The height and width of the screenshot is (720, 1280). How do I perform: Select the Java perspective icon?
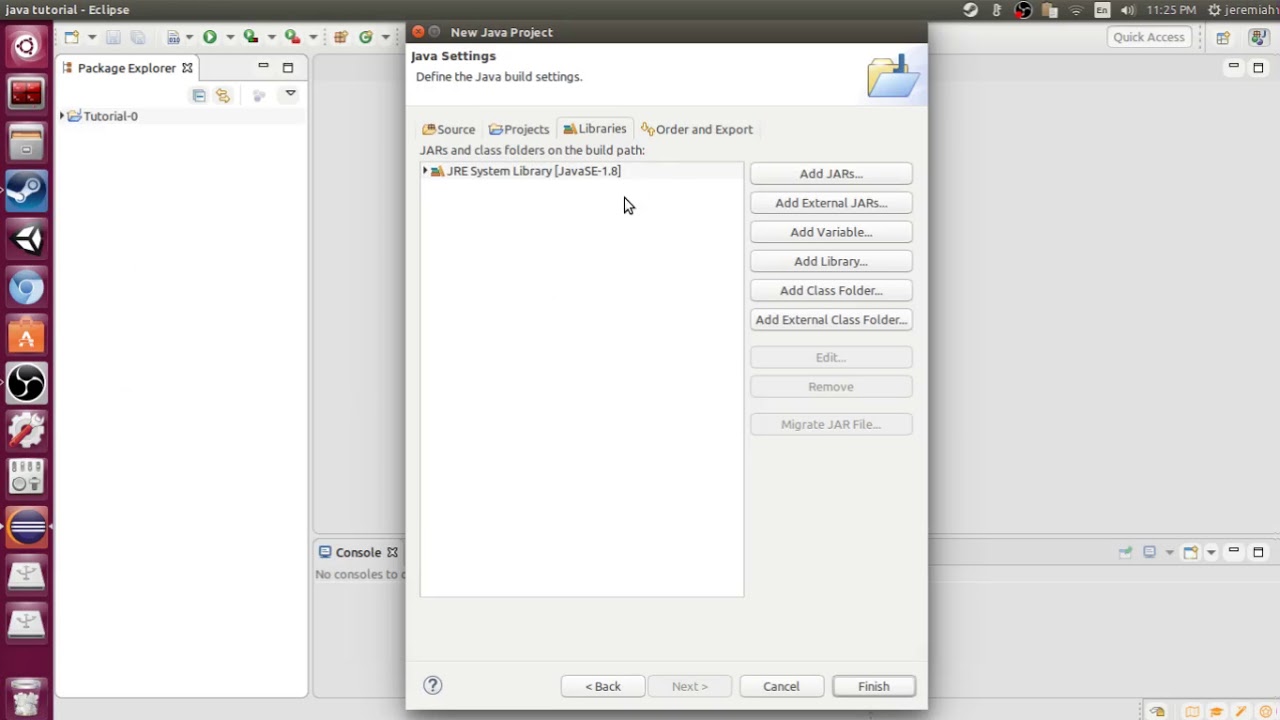pos(1259,37)
